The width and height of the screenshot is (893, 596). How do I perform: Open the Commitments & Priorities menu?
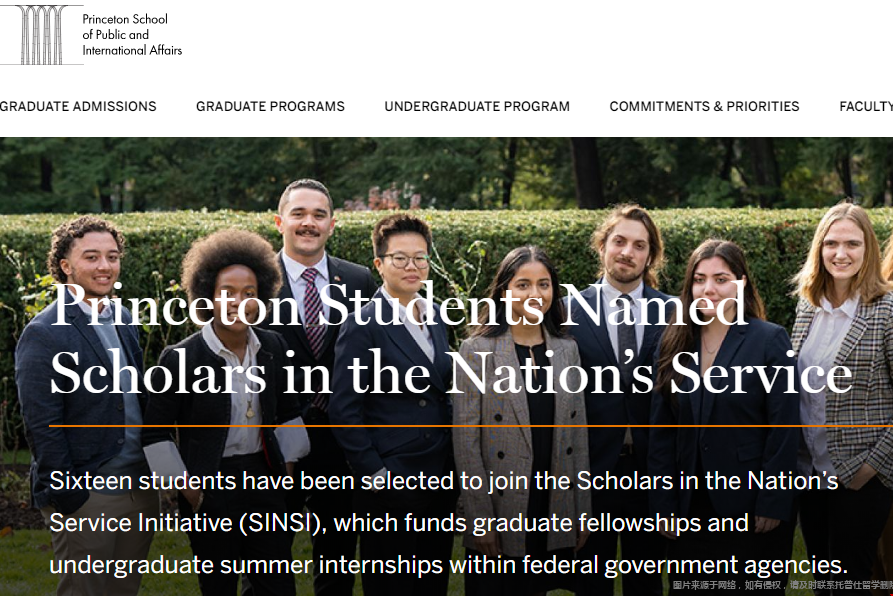pos(704,106)
